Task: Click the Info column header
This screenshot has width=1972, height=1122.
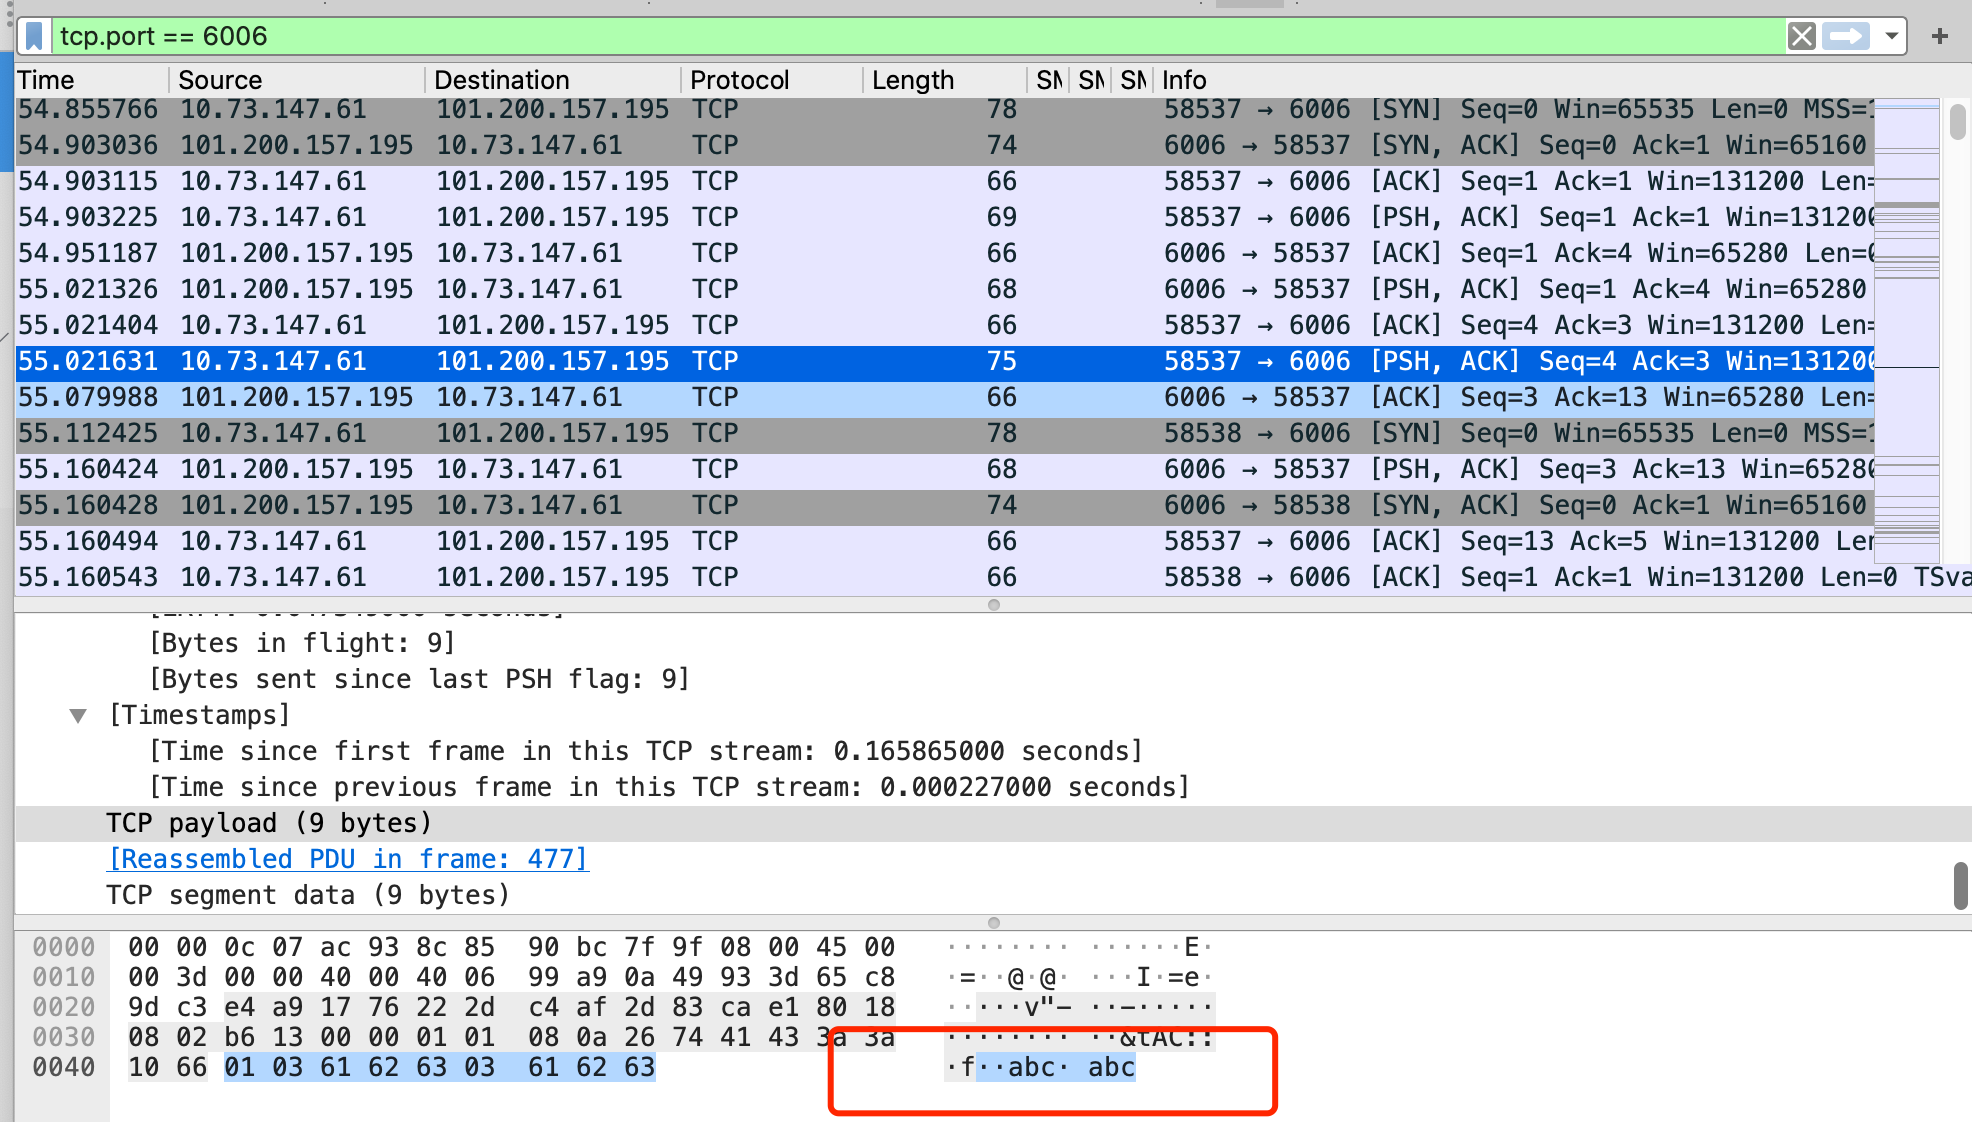Action: coord(1184,80)
